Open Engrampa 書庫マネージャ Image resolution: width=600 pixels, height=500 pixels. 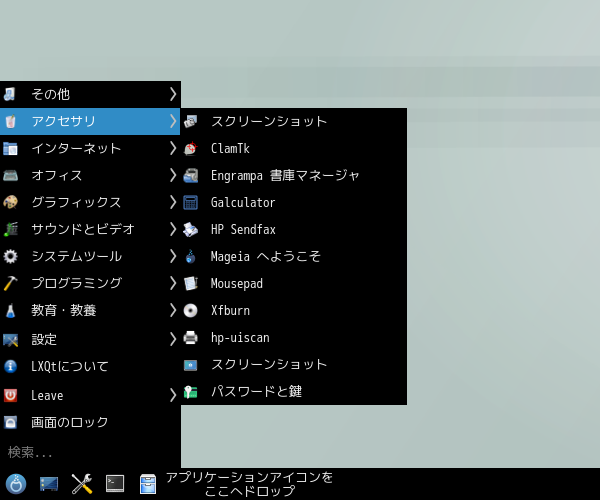(294, 175)
